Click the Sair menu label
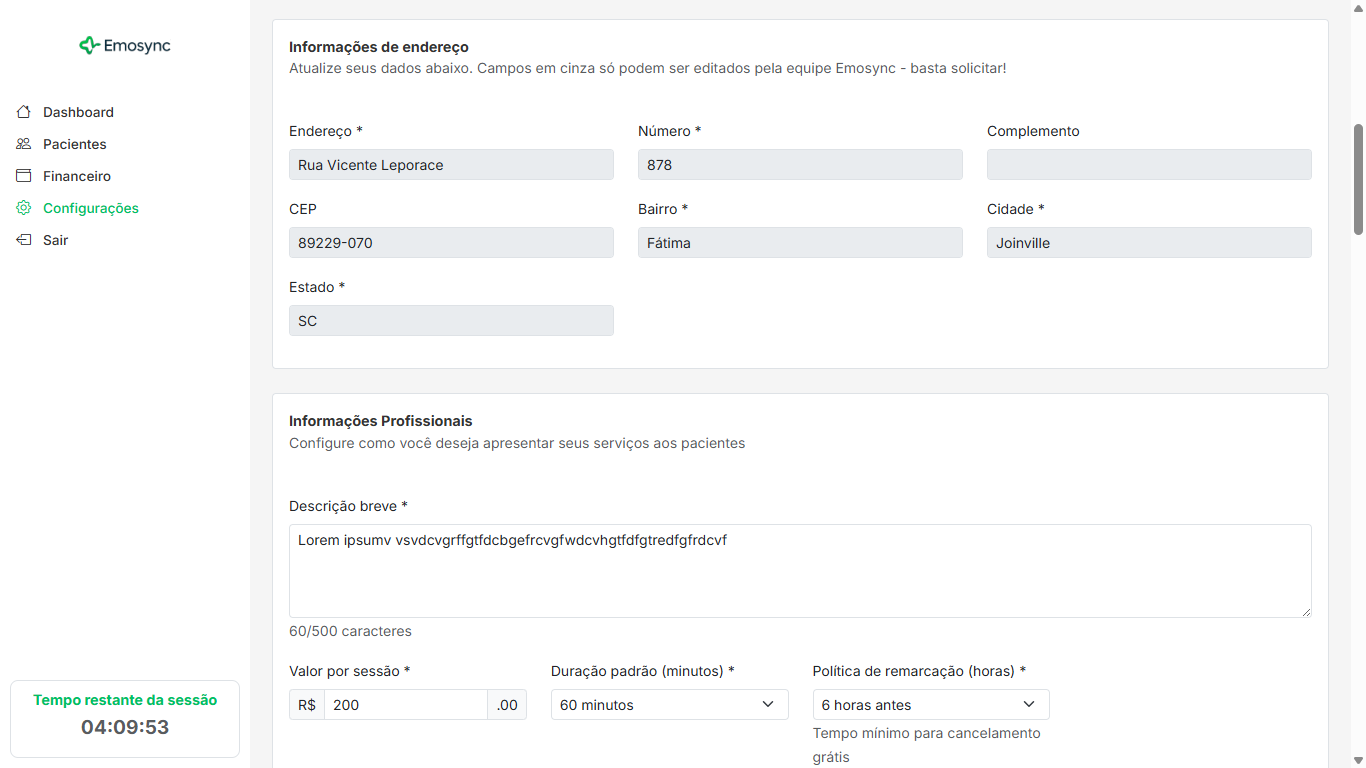This screenshot has height=768, width=1366. coord(56,240)
